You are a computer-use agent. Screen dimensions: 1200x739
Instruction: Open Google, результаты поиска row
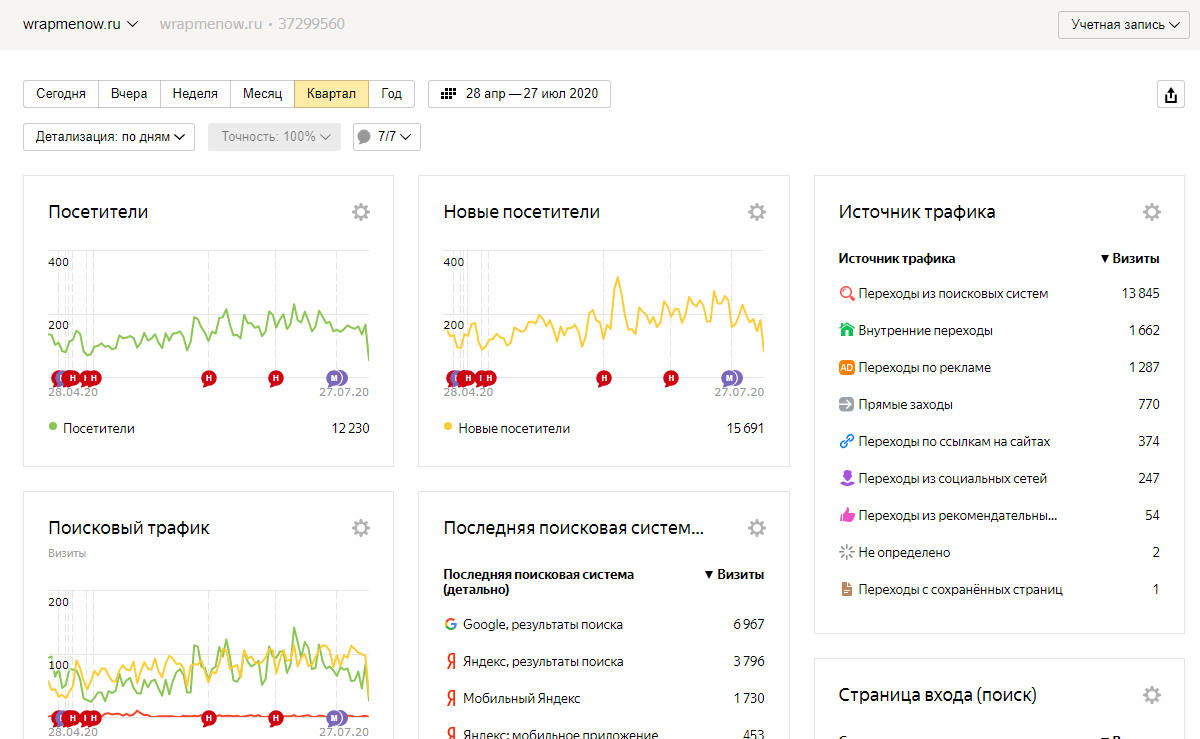[604, 624]
